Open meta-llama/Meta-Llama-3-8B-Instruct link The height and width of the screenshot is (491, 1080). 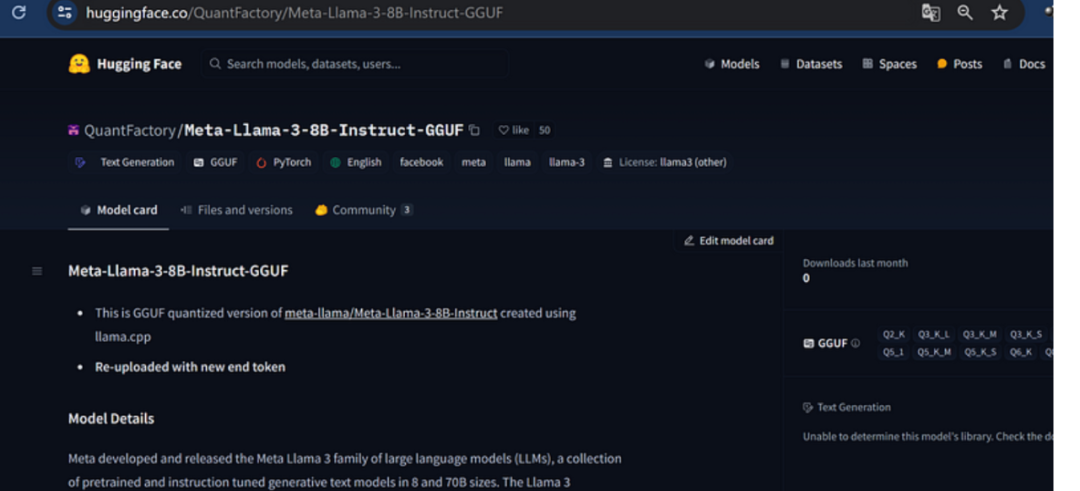coord(391,313)
